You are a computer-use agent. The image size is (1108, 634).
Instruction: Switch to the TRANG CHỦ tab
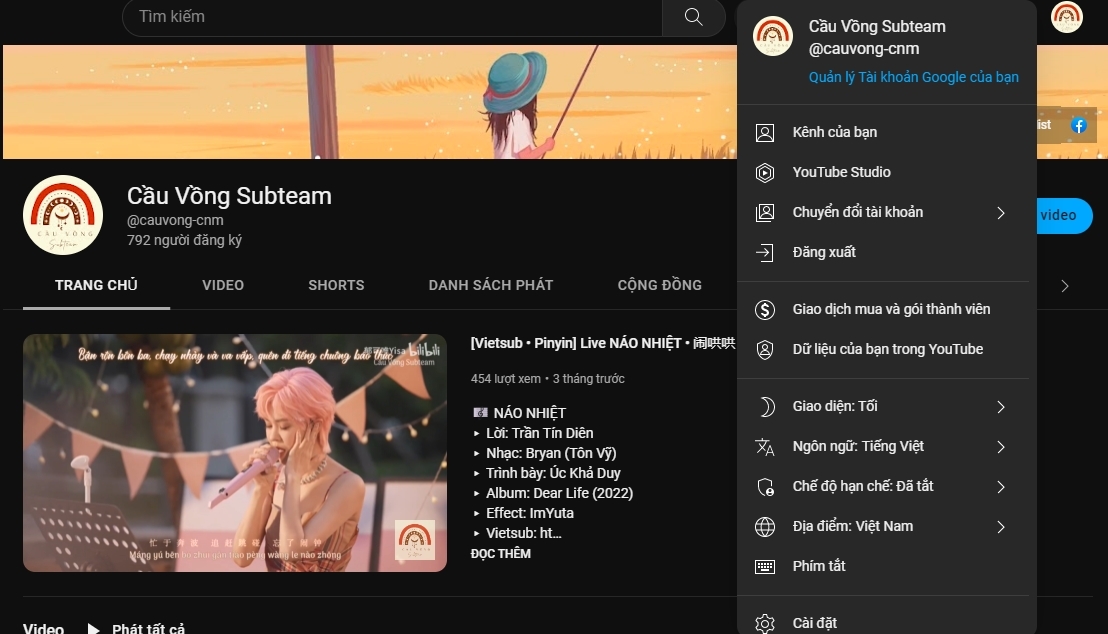(x=96, y=286)
